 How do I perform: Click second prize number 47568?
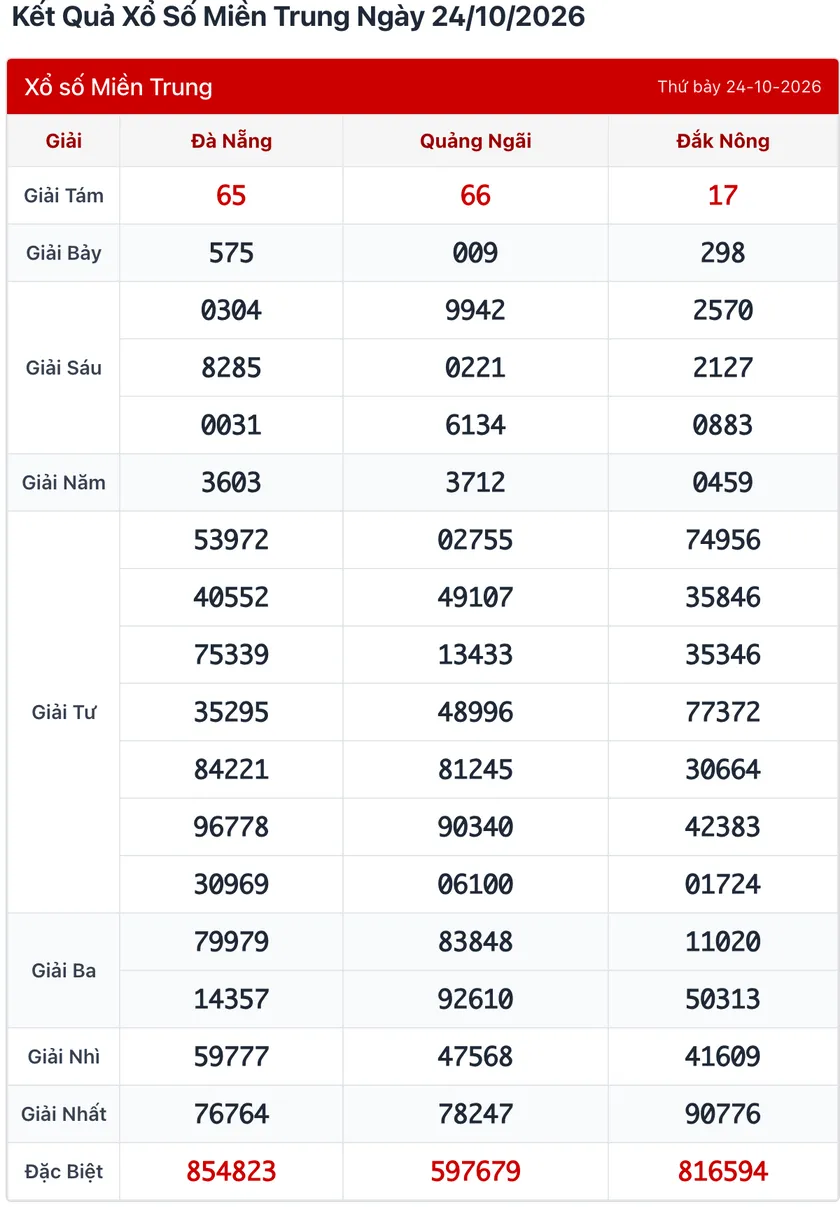475,1056
